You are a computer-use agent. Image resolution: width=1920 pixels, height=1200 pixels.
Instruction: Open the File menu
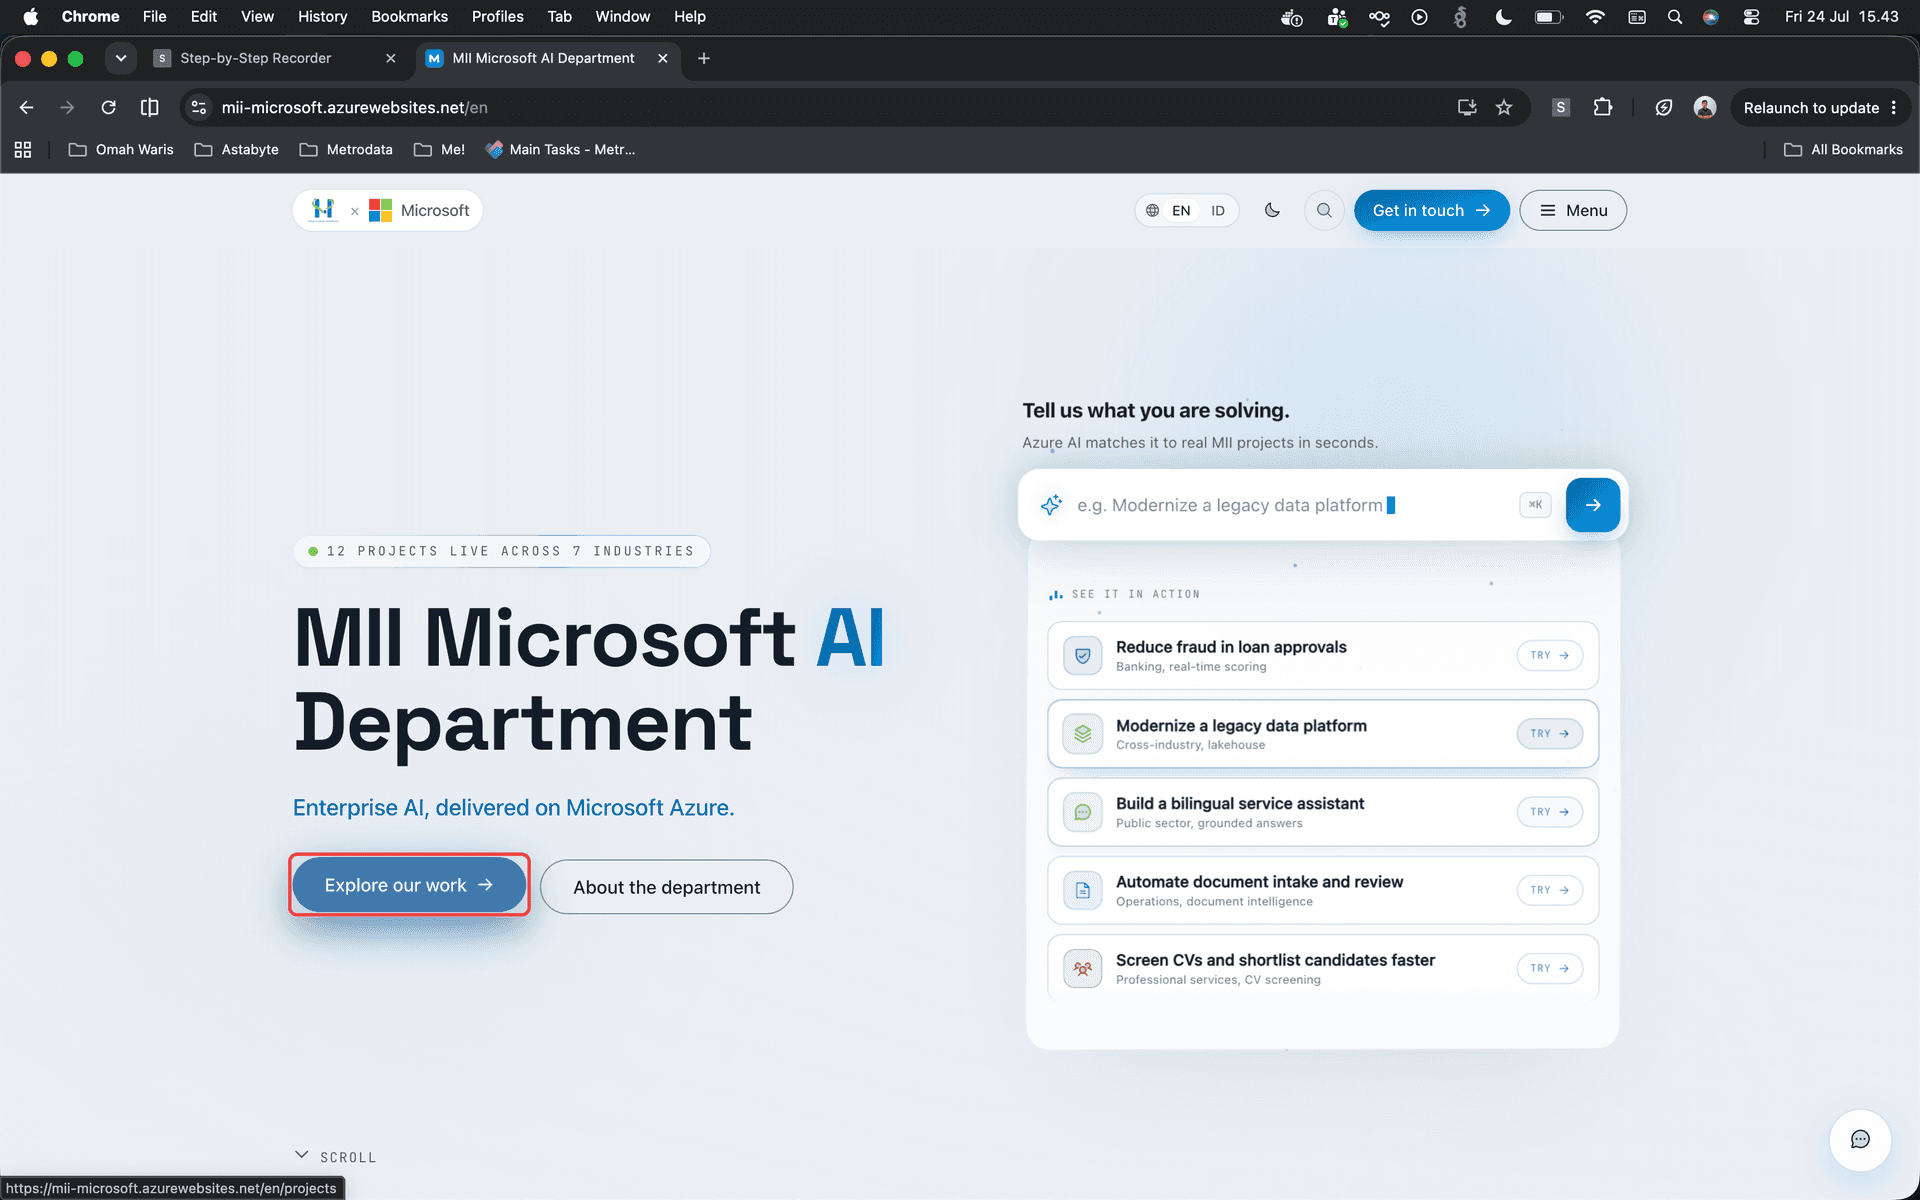154,16
